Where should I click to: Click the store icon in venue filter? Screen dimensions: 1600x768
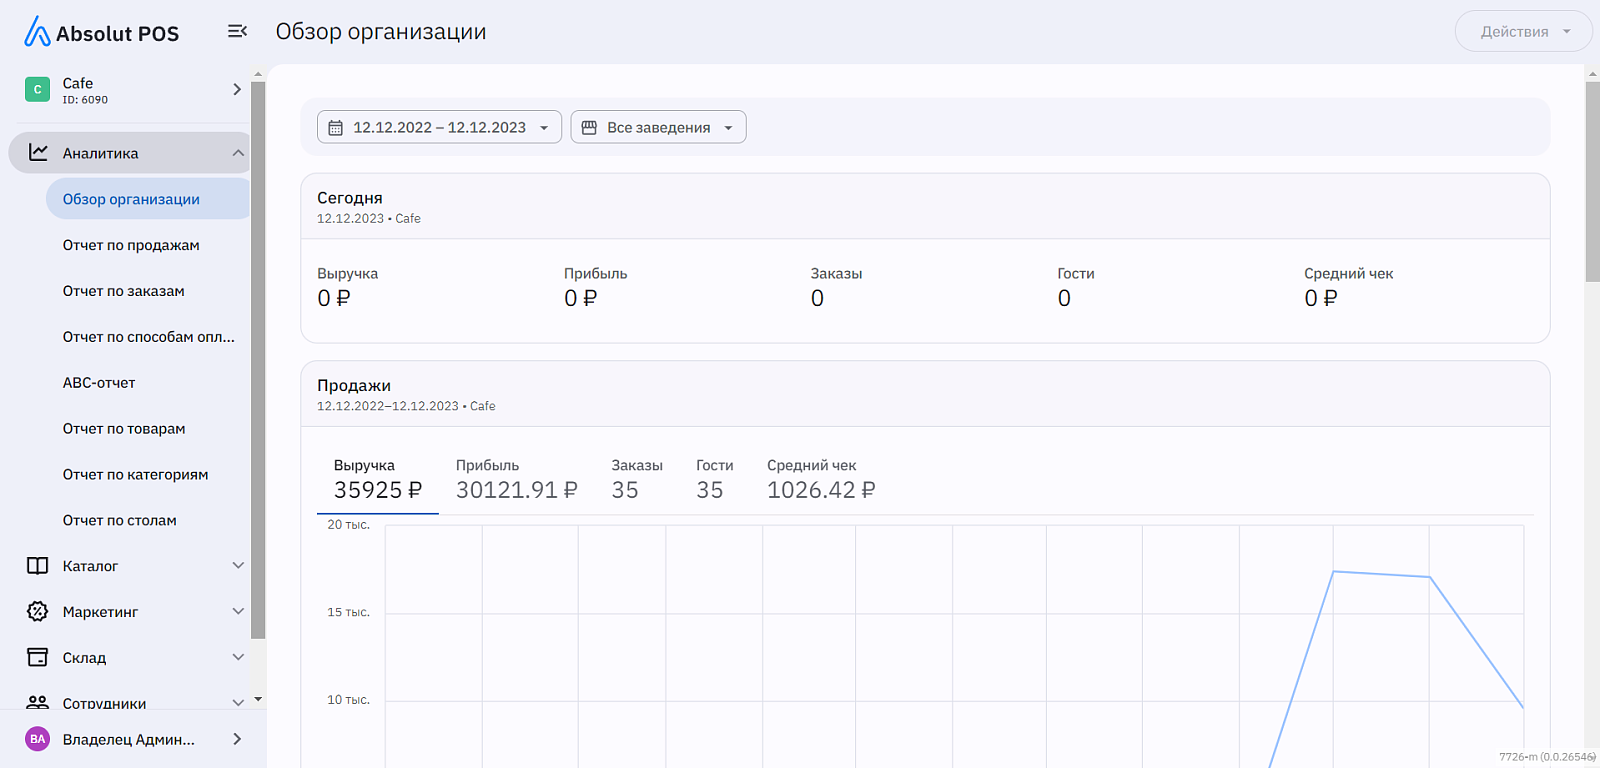coord(589,128)
